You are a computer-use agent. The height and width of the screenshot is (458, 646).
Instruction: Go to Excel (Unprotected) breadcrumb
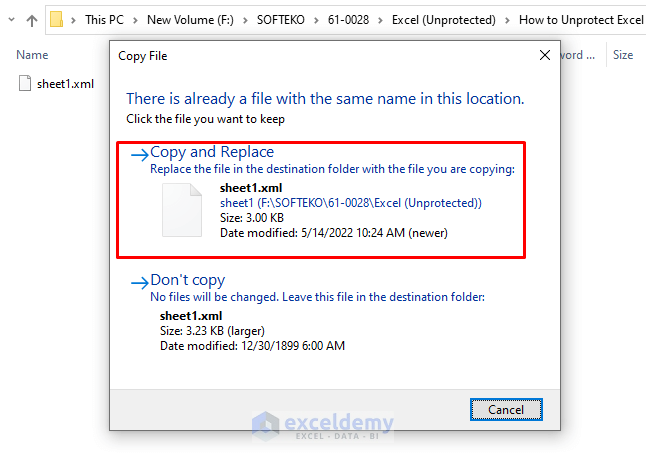pyautogui.click(x=445, y=19)
